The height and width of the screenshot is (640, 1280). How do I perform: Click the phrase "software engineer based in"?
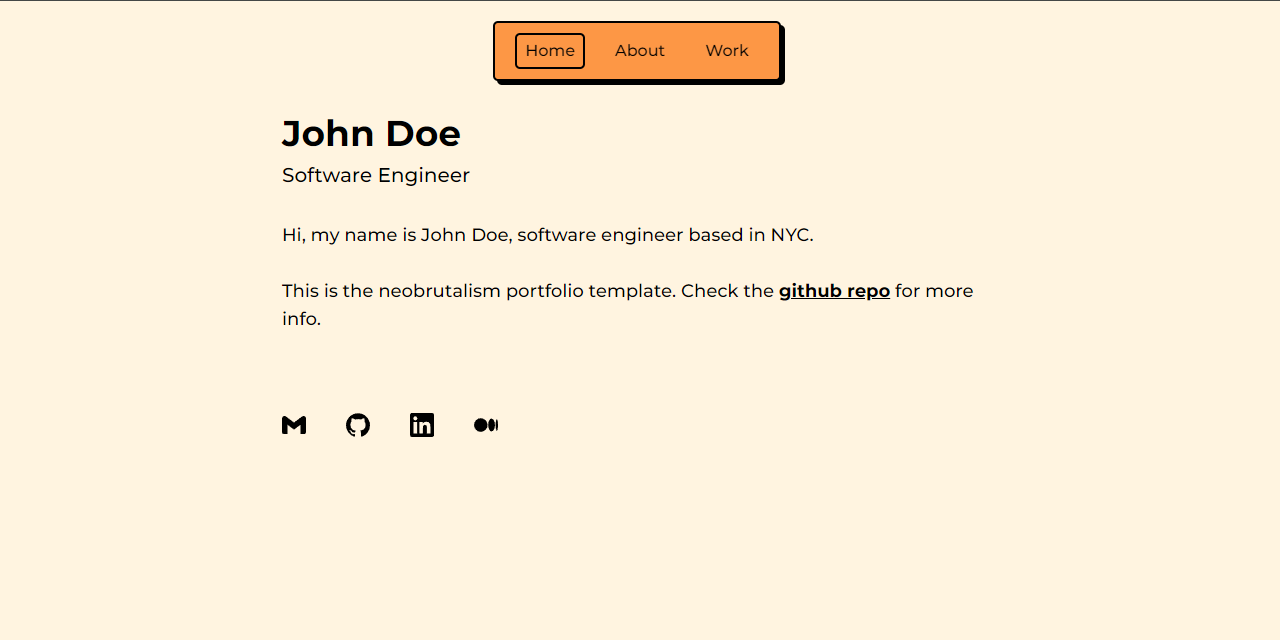click(x=641, y=235)
